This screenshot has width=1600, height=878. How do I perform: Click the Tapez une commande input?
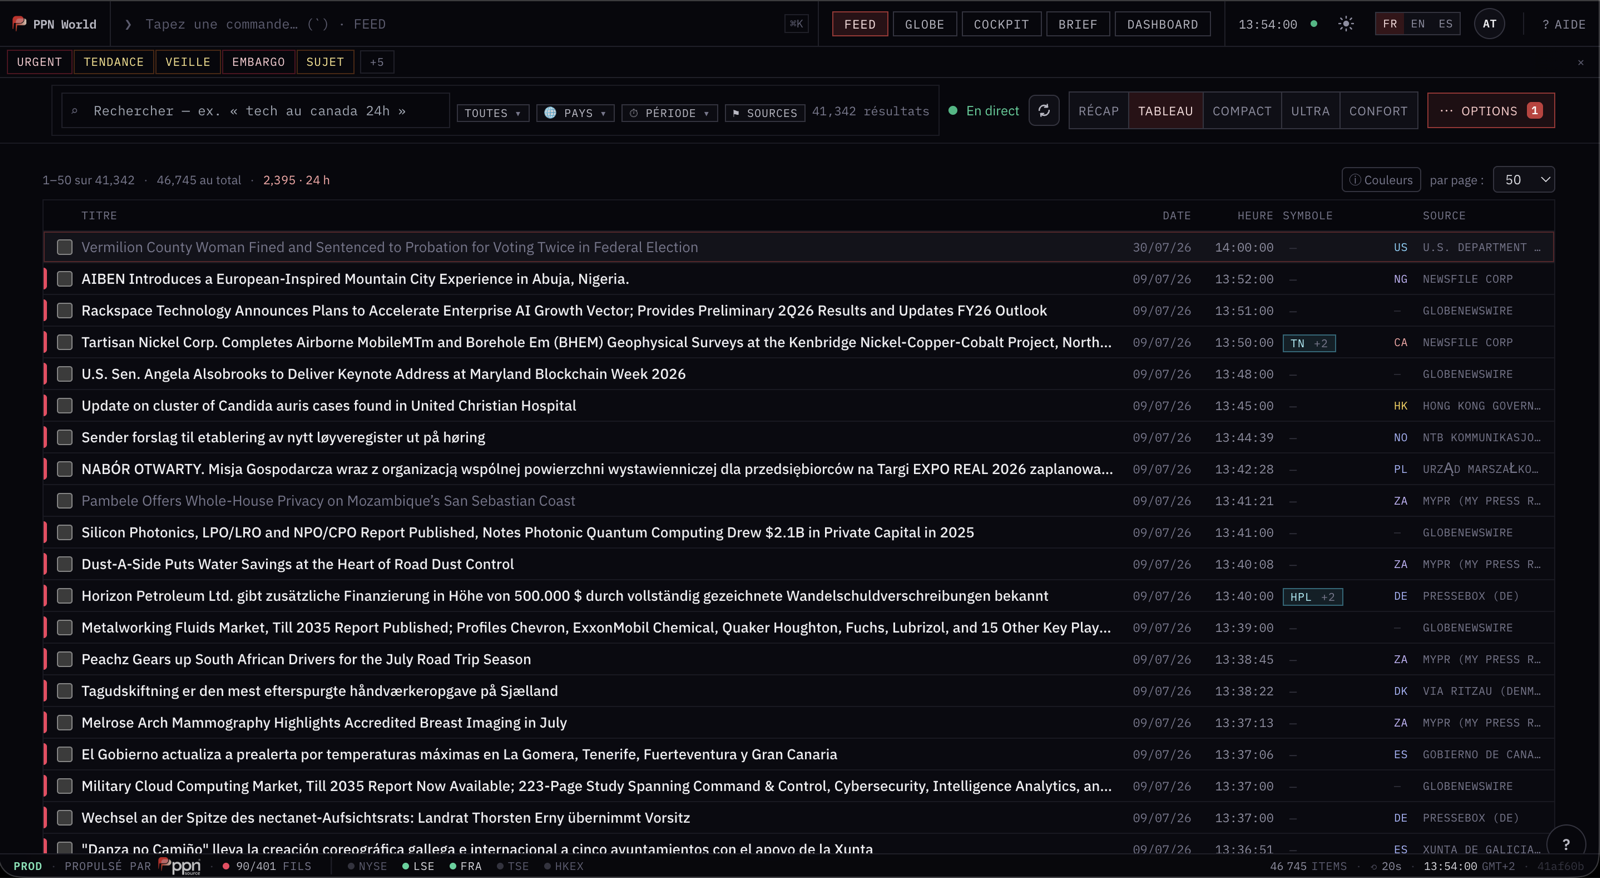pos(460,24)
